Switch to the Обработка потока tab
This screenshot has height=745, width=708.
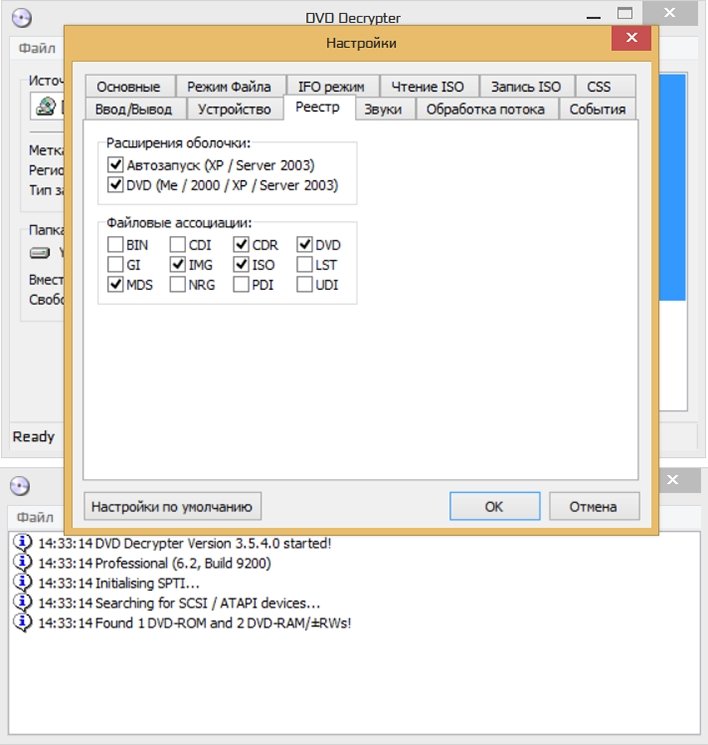click(486, 109)
